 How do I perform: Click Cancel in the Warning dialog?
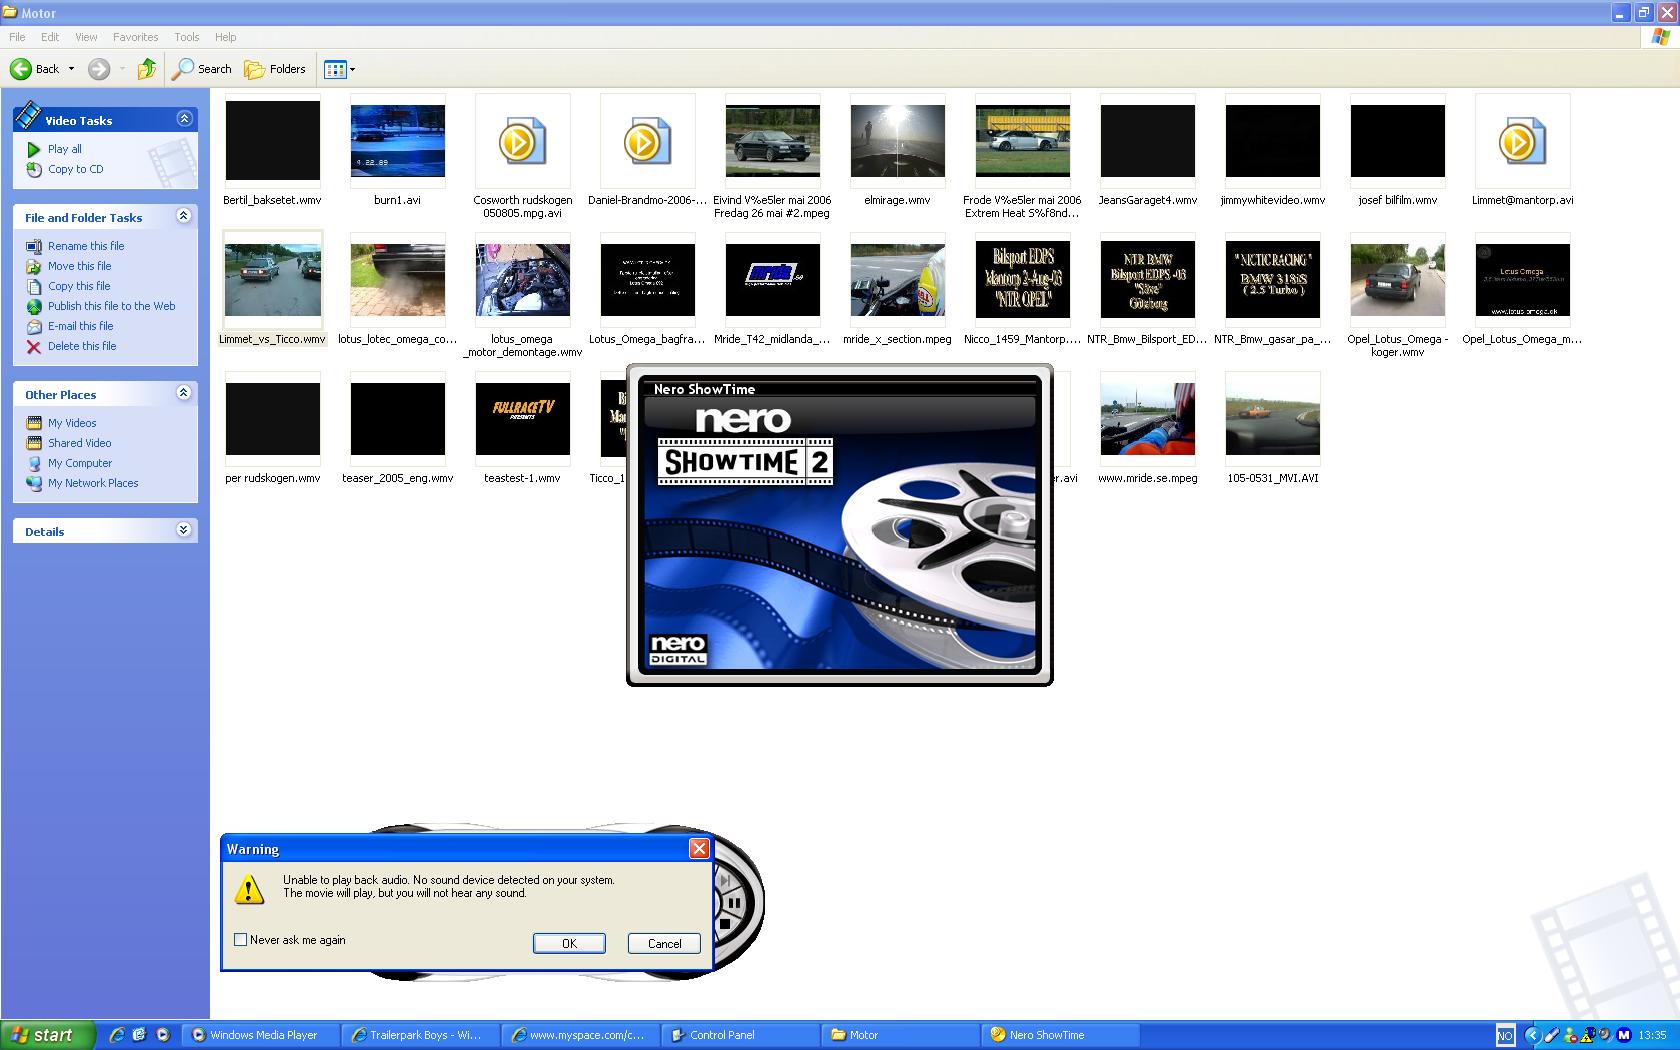click(664, 943)
